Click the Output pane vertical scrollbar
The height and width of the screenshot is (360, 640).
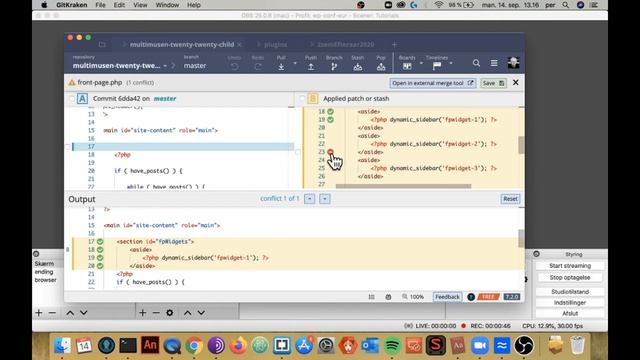coord(521,238)
